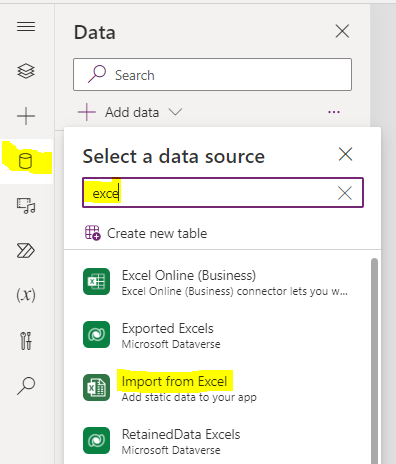Screen dimensions: 396x464
Task: Open the Tree view layers icon
Action: (x=26, y=71)
